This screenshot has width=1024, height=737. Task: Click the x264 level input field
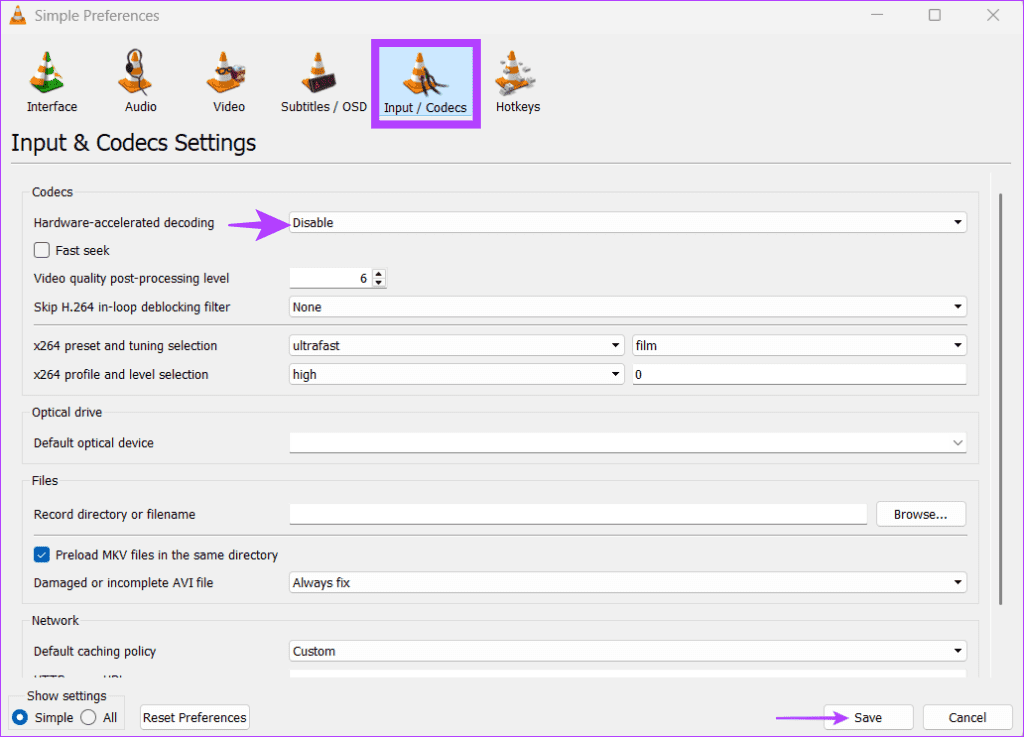click(799, 374)
